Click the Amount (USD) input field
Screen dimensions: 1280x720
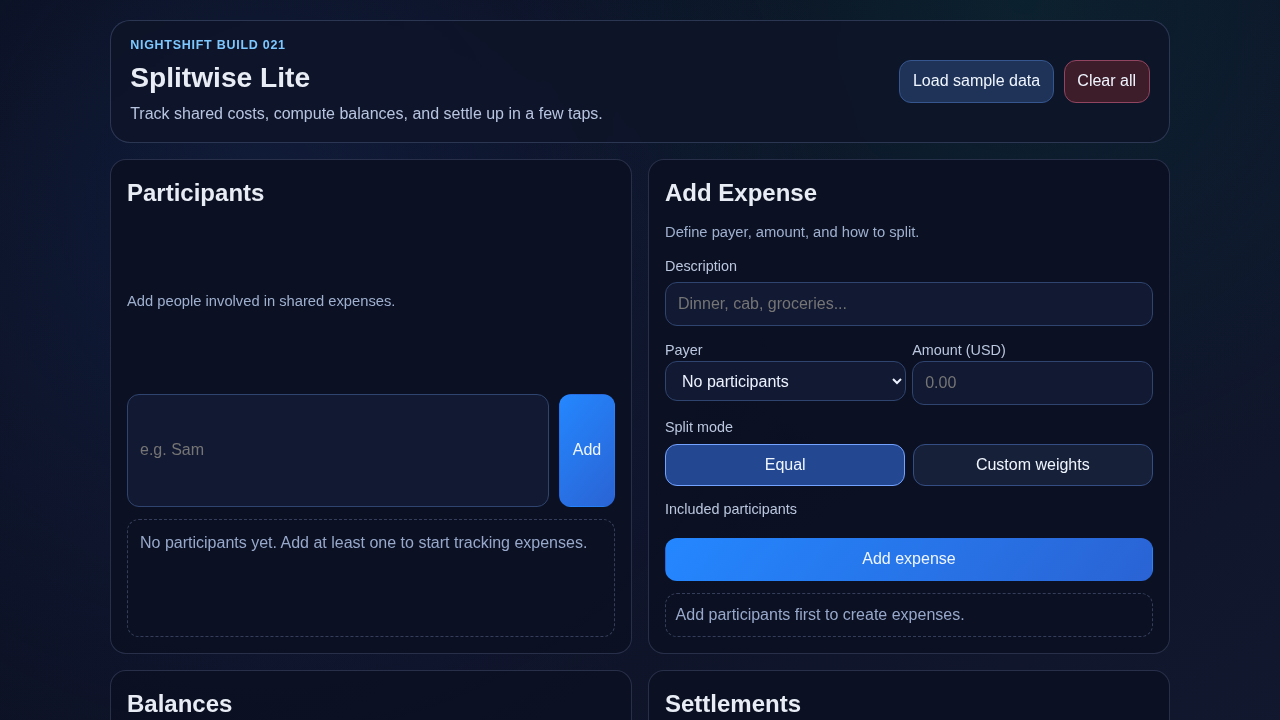(x=1032, y=383)
